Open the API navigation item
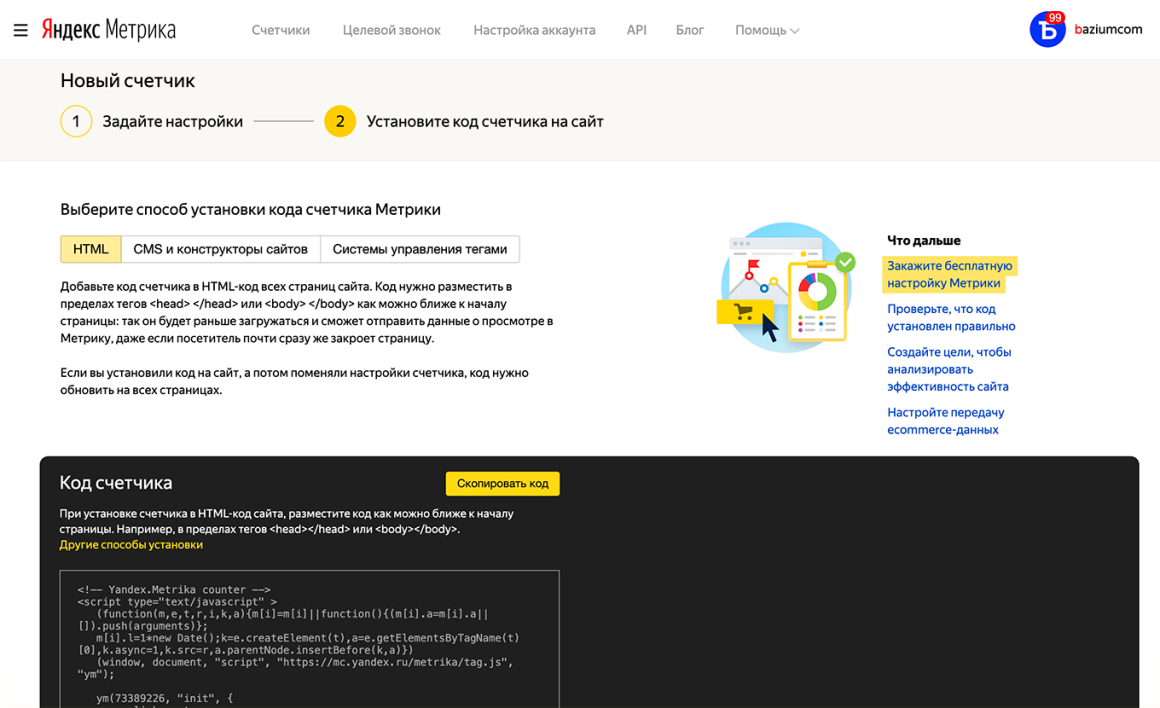Screen dimensions: 1160x708 coord(636,30)
